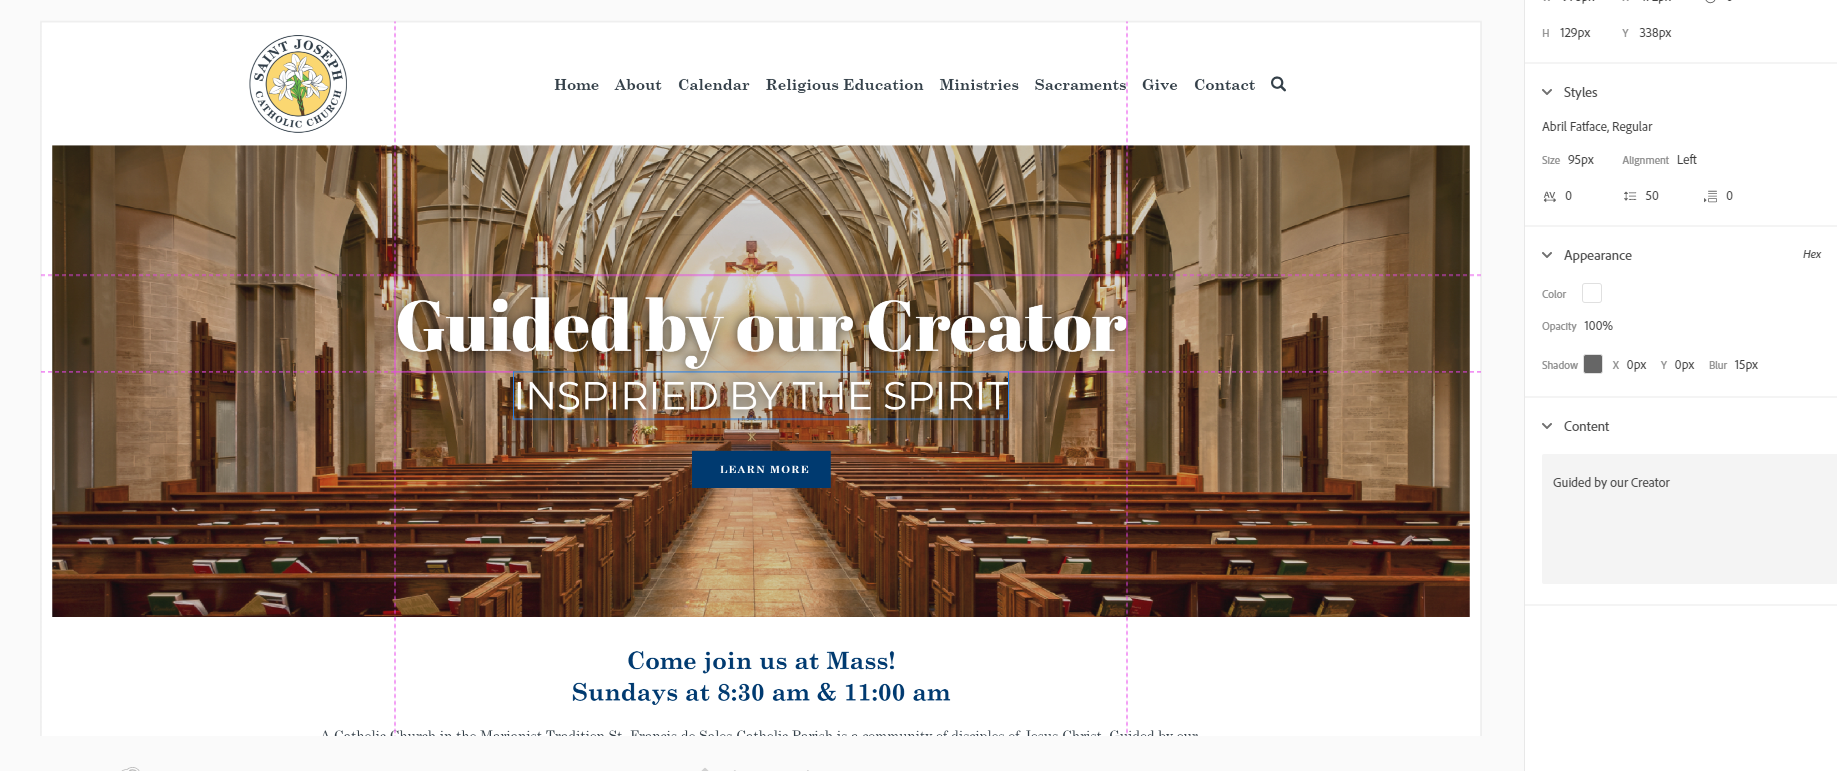This screenshot has height=771, width=1837.
Task: Click the line spacing icon
Action: tap(1630, 196)
